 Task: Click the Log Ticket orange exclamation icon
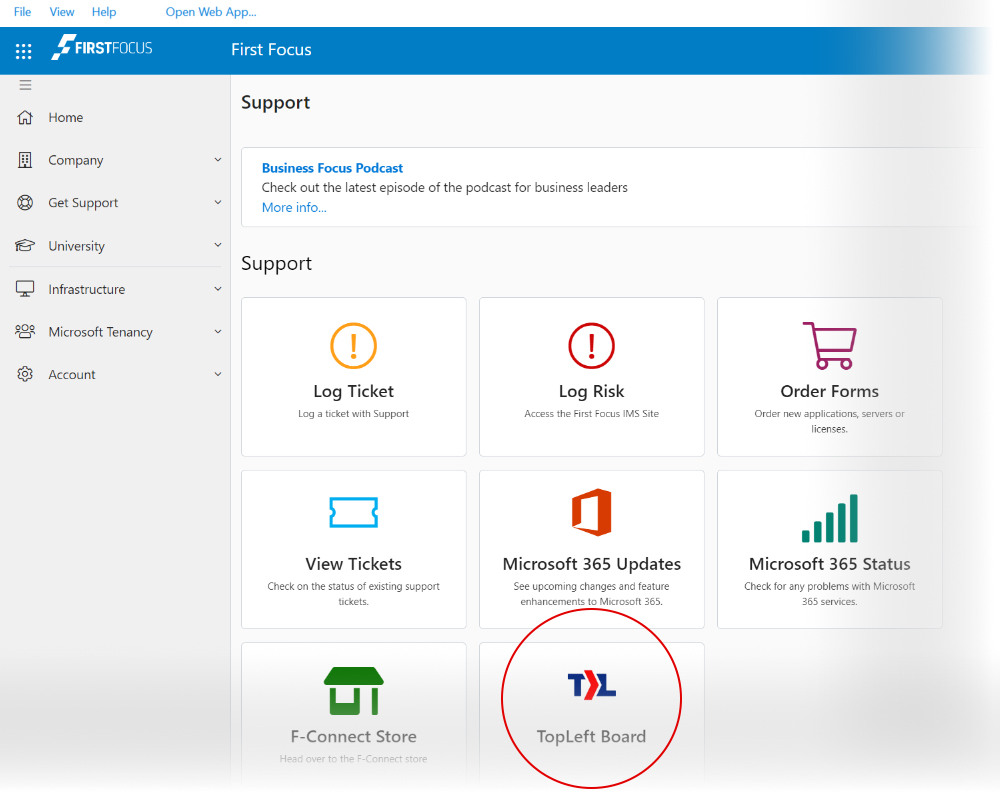pos(353,346)
